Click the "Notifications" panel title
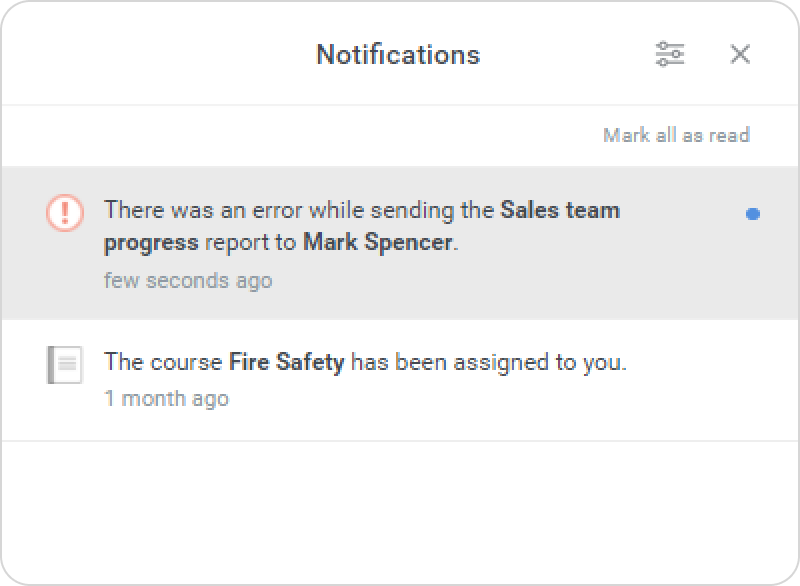 click(x=398, y=54)
